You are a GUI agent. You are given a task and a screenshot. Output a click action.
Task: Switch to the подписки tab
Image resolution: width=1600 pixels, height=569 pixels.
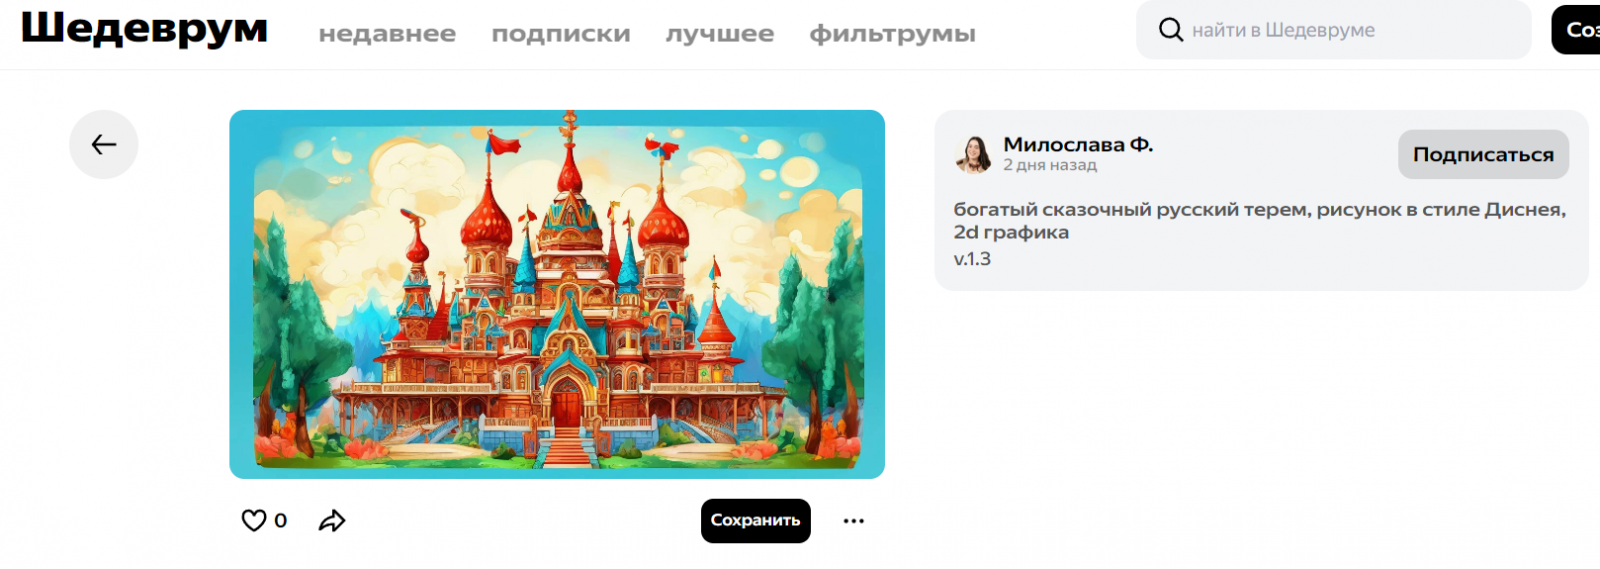click(x=561, y=34)
